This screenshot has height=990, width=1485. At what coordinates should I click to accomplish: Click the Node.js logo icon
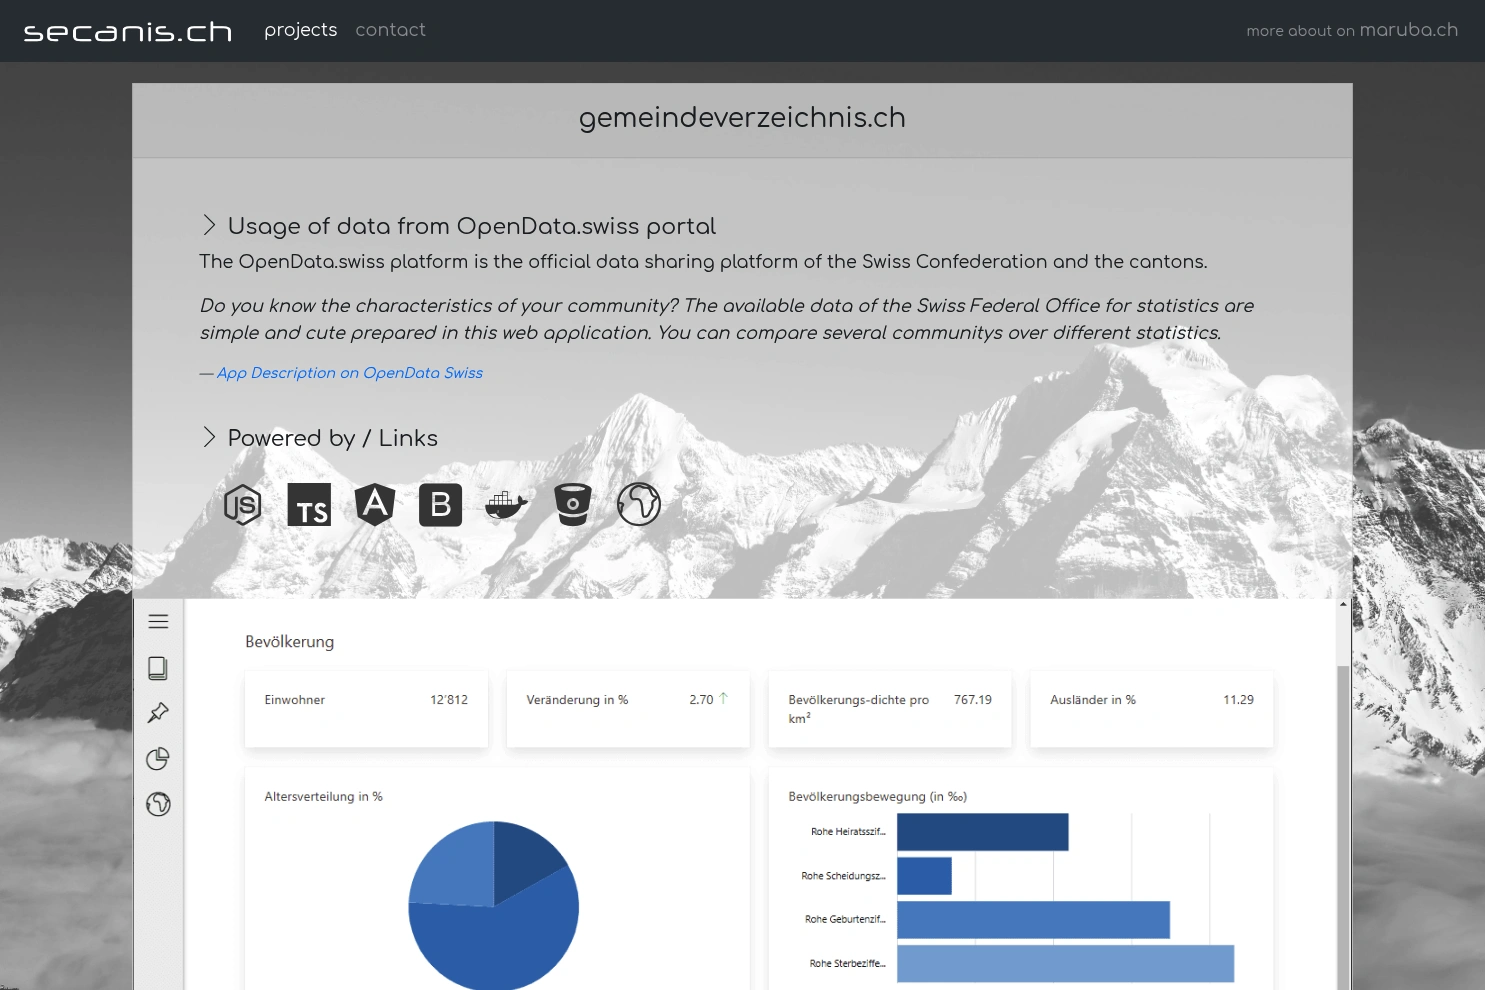(x=243, y=505)
